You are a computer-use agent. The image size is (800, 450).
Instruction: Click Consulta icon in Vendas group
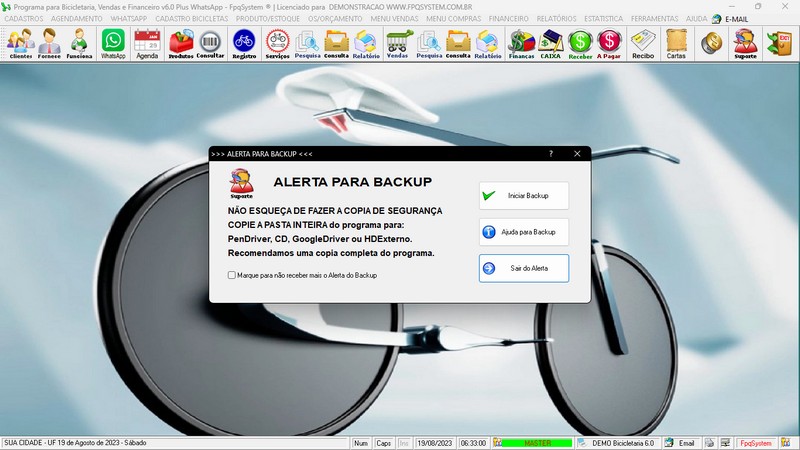click(458, 44)
